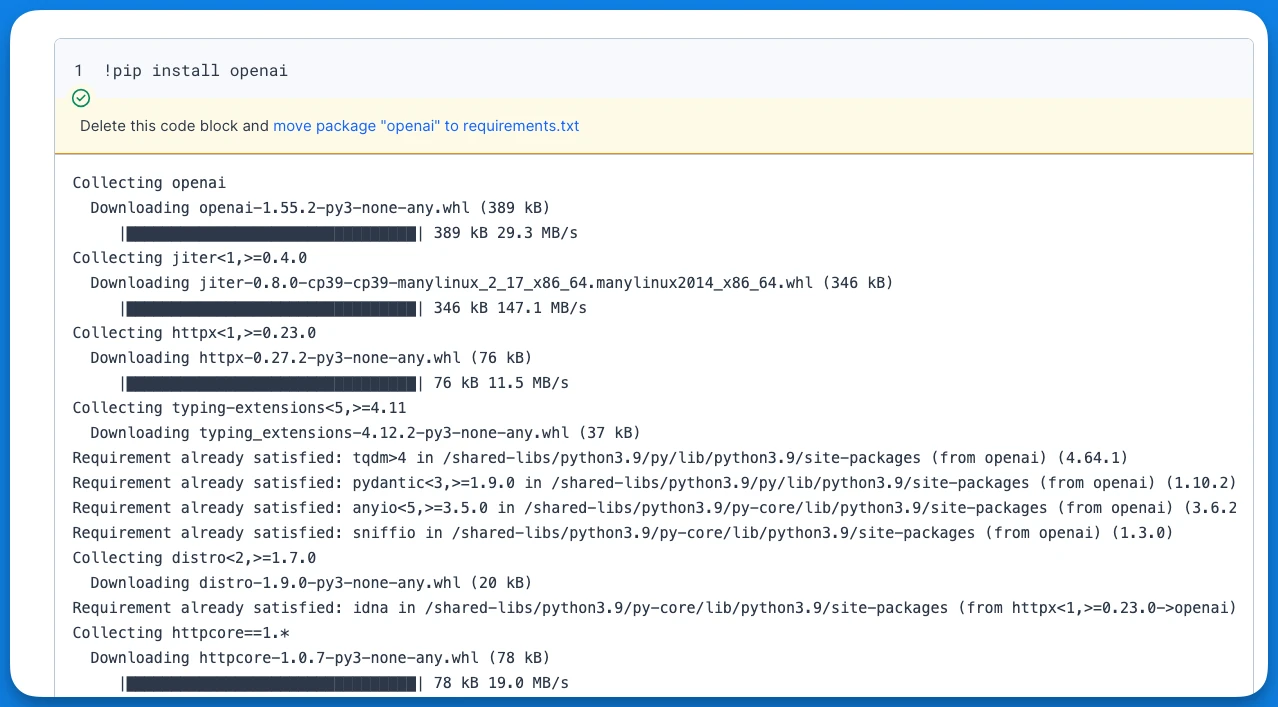Click 'Downloading httpx-0.27.2-py3-none-any.whl (76 kB)'
The image size is (1278, 707).
(311, 358)
